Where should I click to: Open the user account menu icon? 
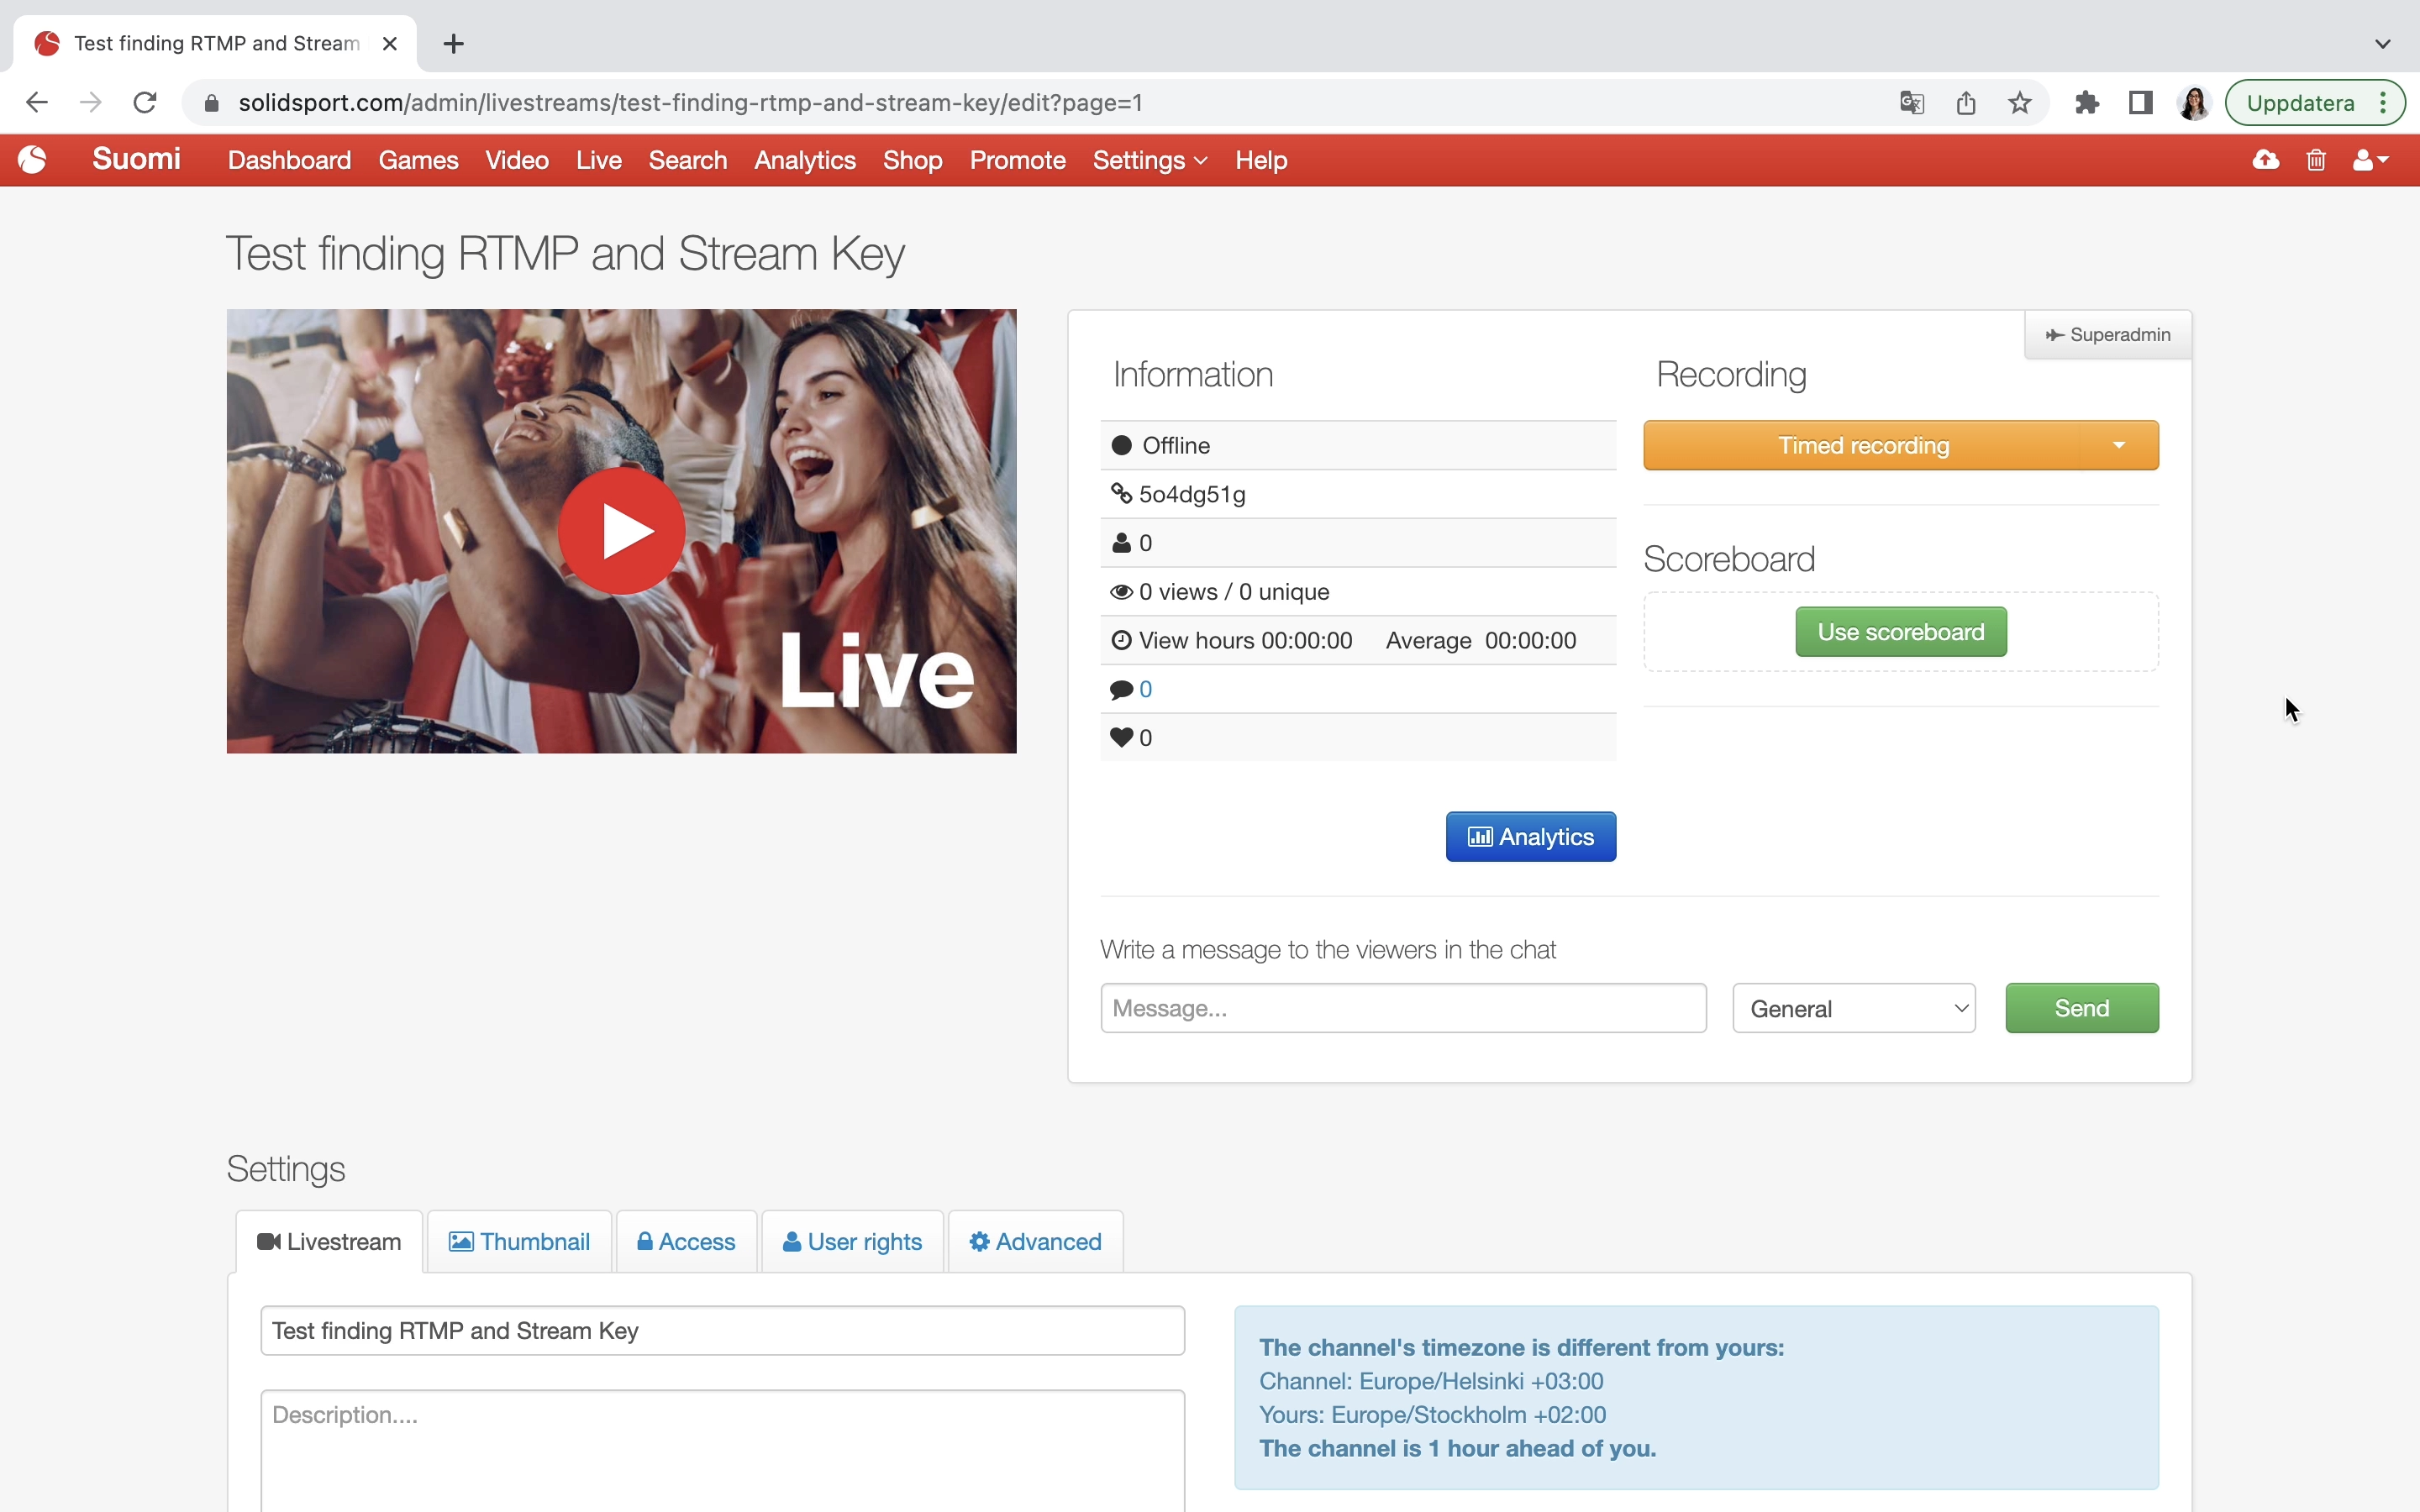point(2370,160)
